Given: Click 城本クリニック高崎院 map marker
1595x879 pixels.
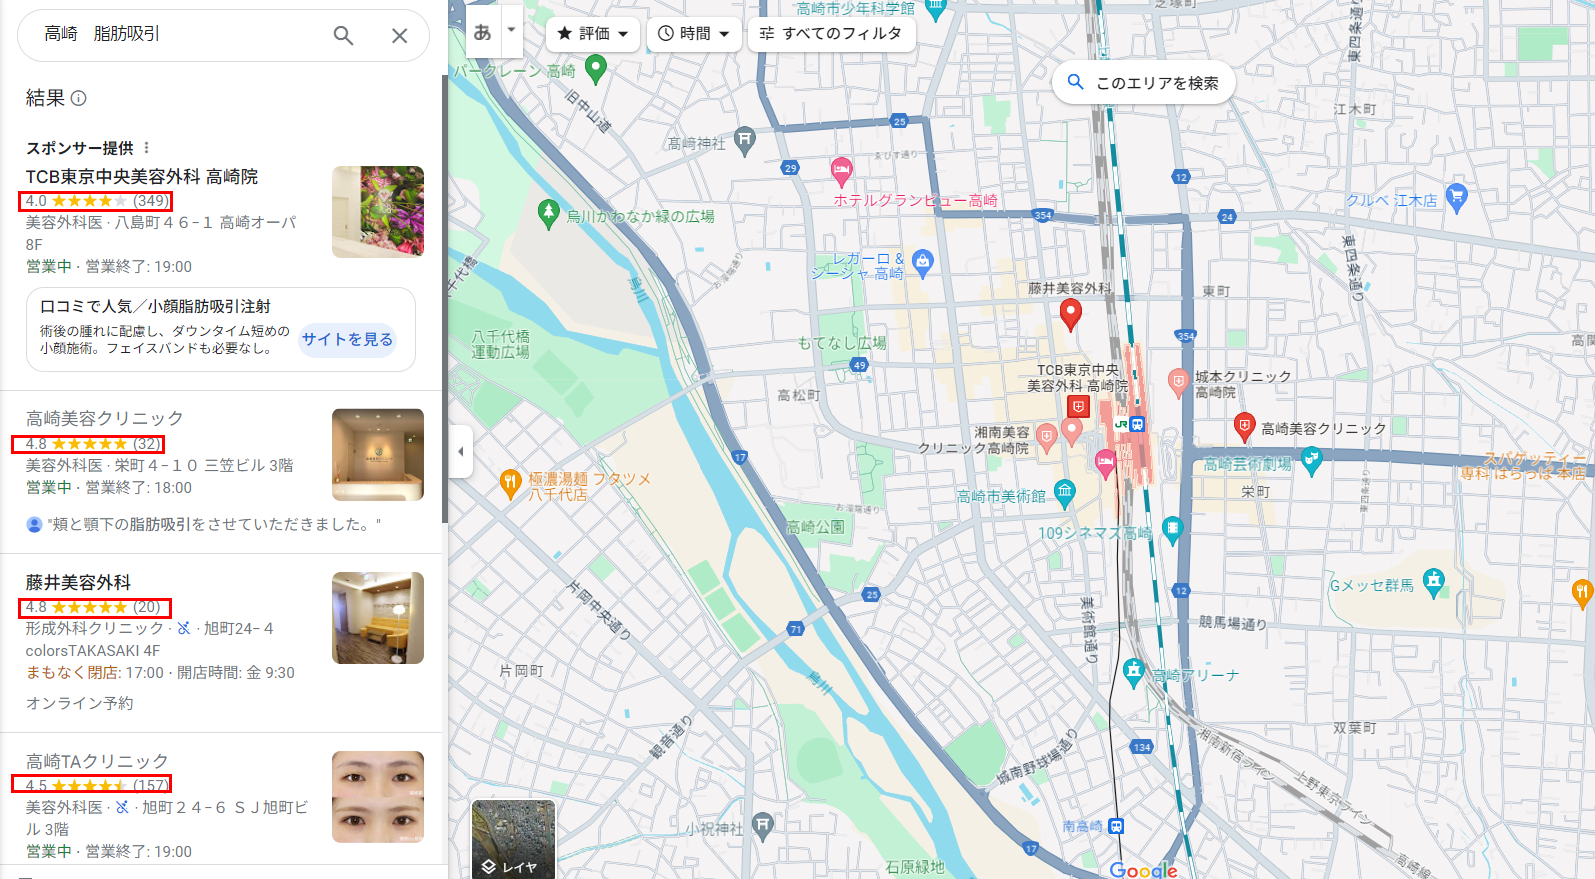Looking at the screenshot, I should point(1179,382).
